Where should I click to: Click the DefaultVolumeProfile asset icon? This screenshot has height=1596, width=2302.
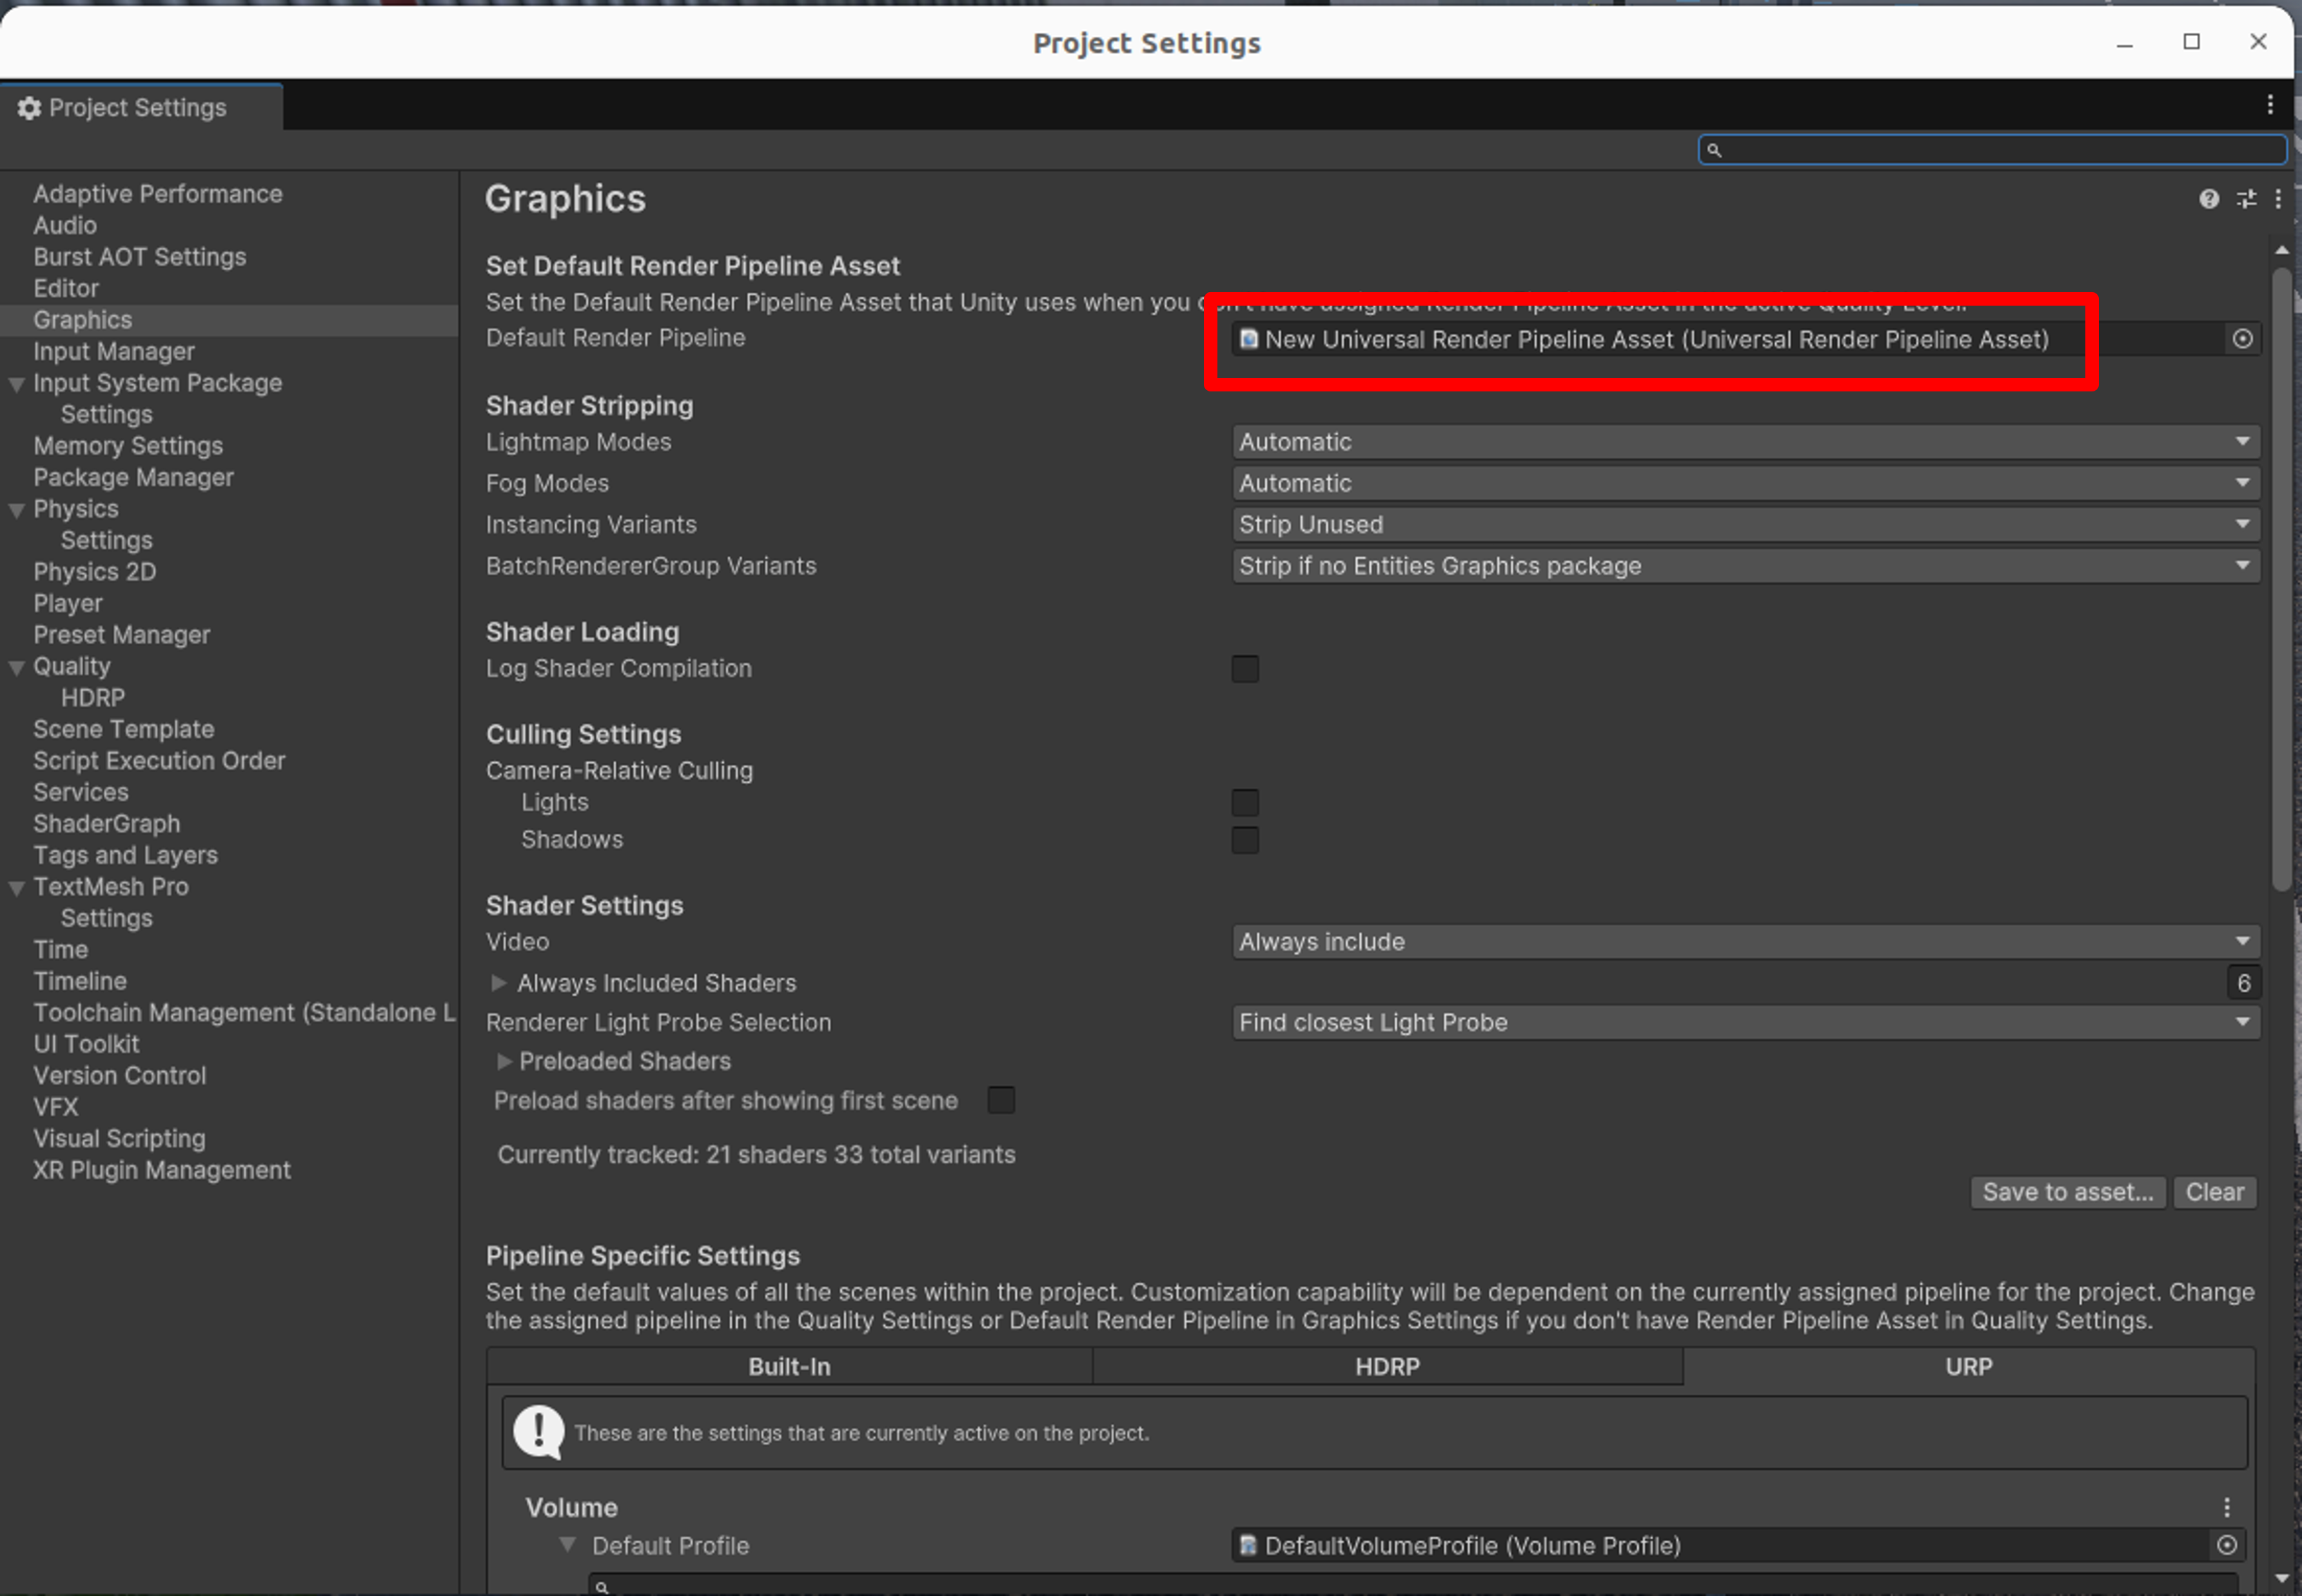pyautogui.click(x=1248, y=1545)
